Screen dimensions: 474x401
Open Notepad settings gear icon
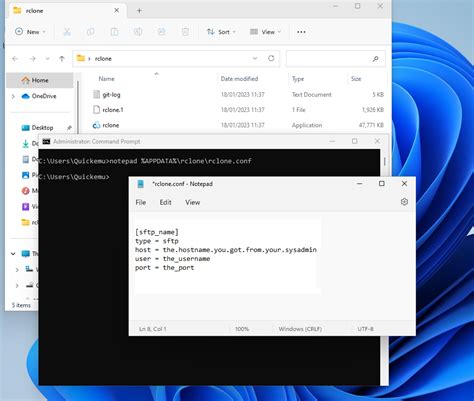tap(404, 202)
